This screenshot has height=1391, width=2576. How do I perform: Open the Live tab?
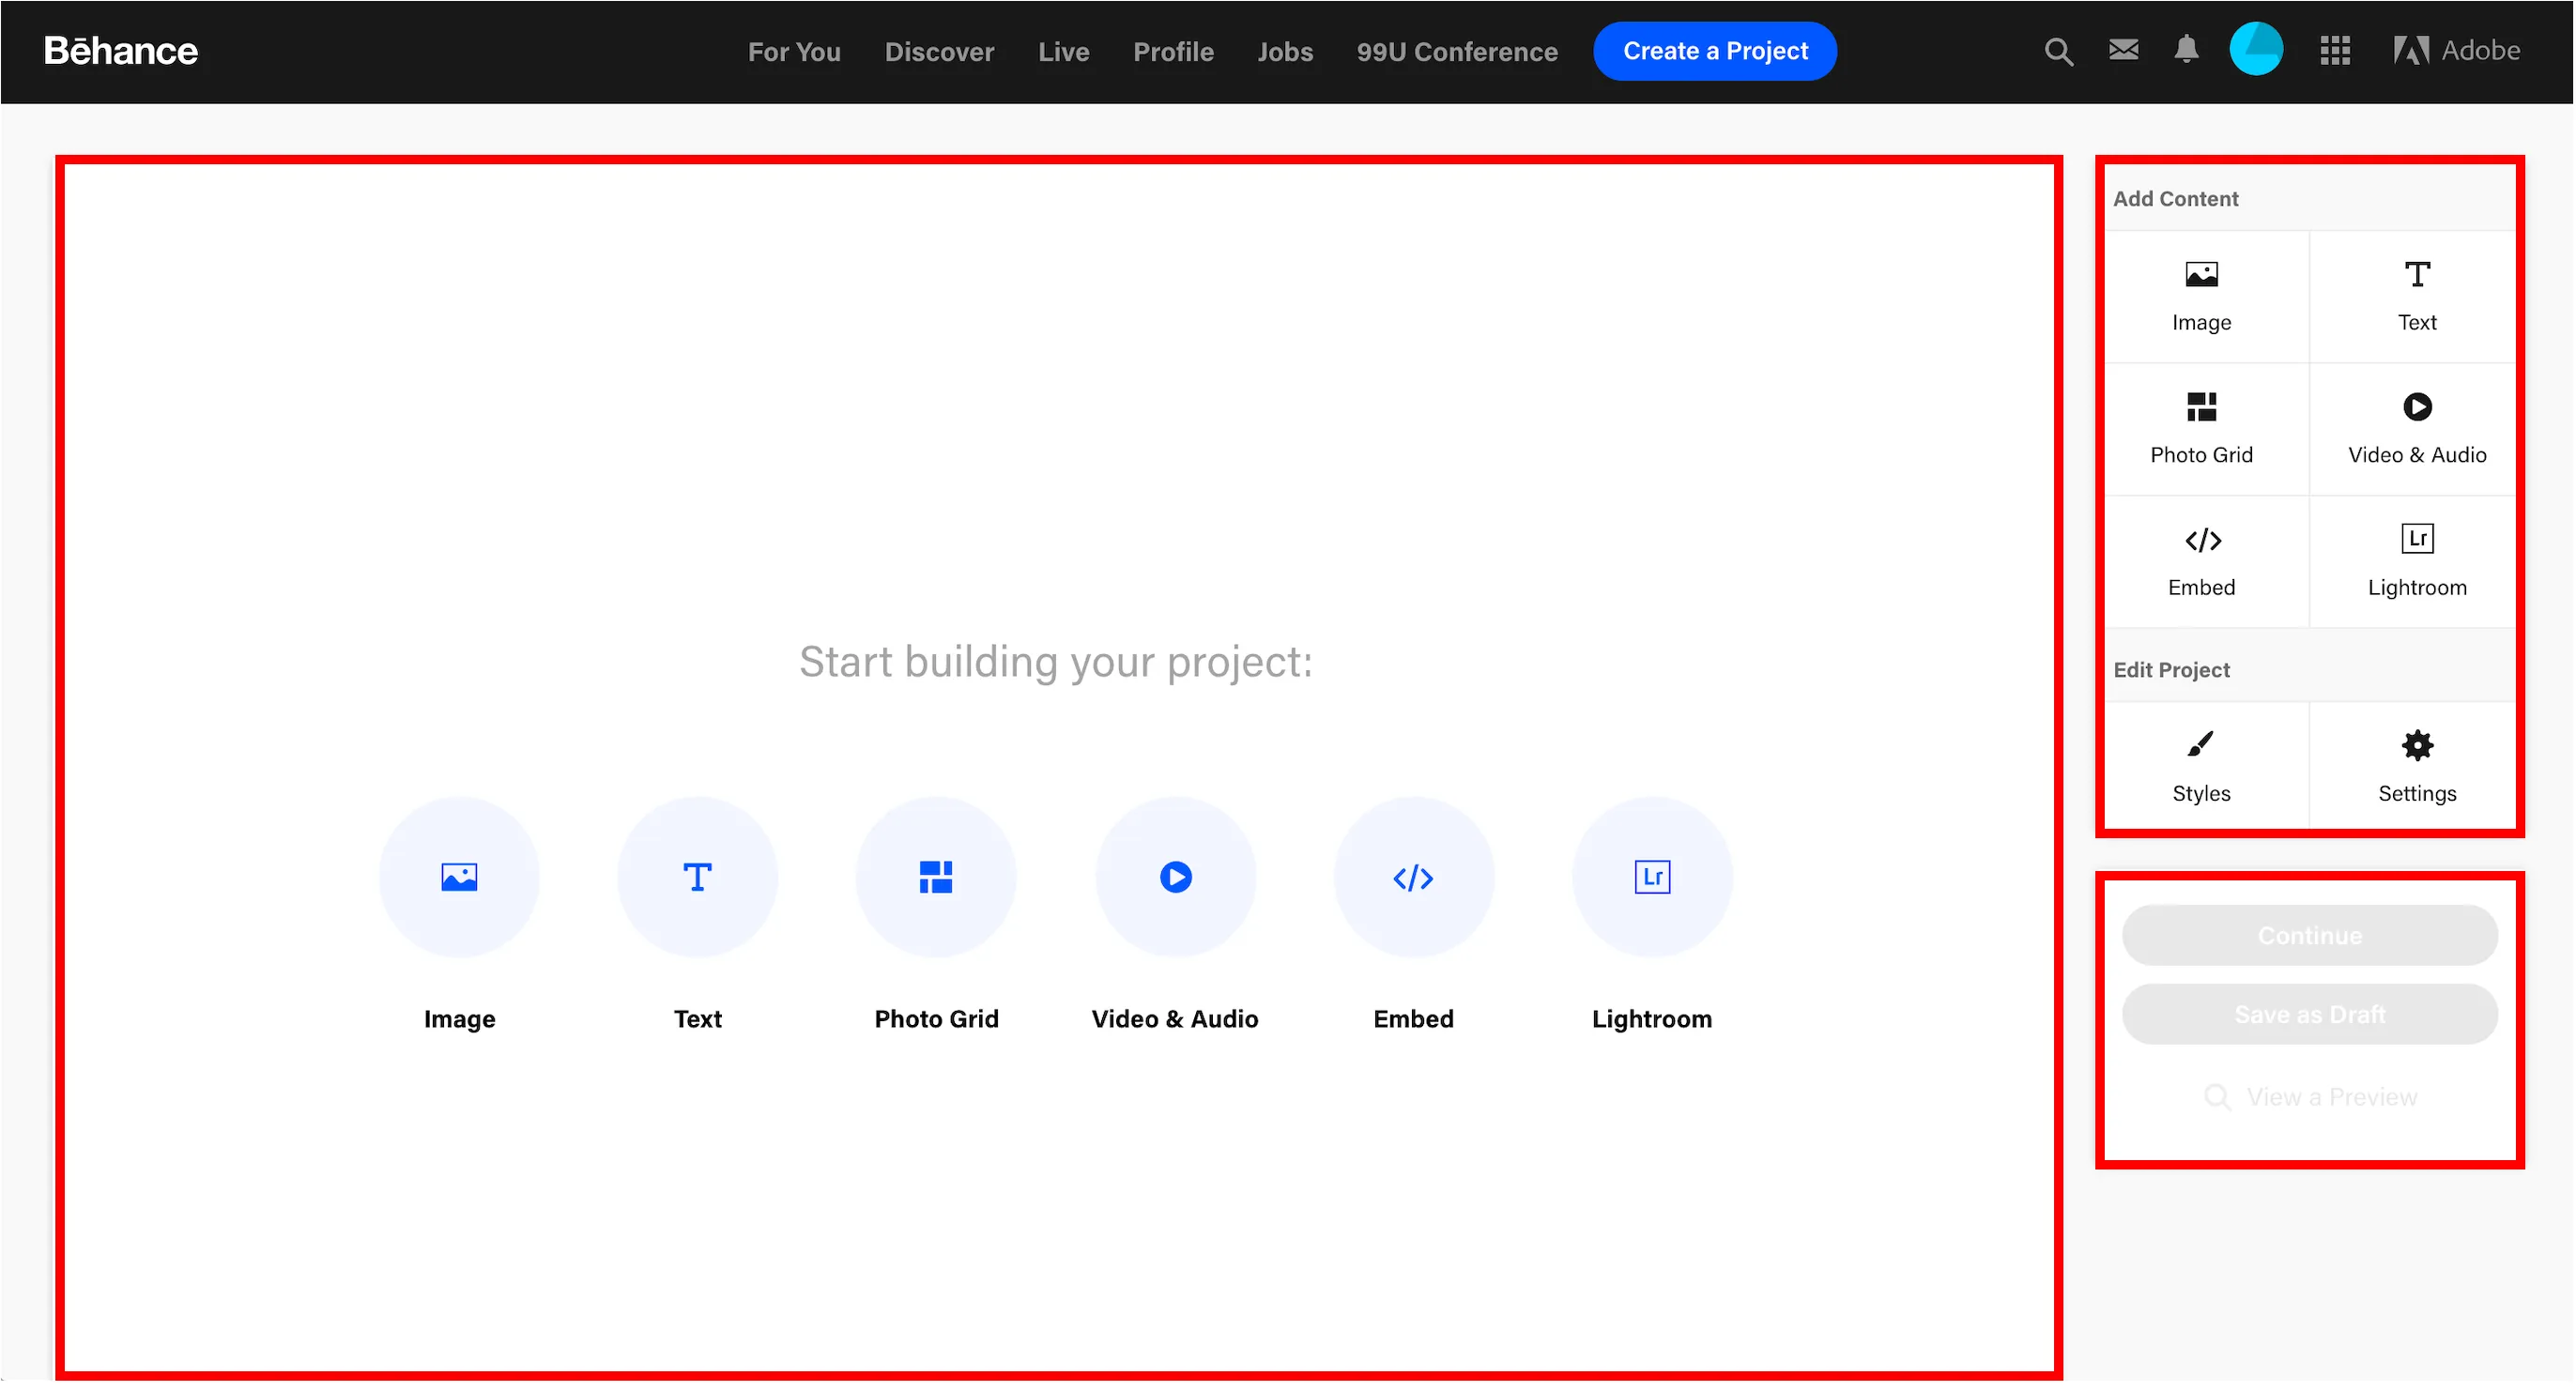click(1064, 50)
